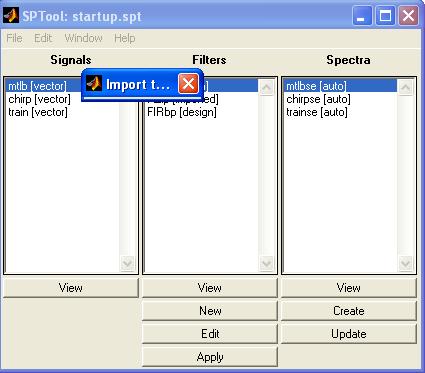The height and width of the screenshot is (373, 425).
Task: Select train [vector] in Signals list
Action: point(38,112)
